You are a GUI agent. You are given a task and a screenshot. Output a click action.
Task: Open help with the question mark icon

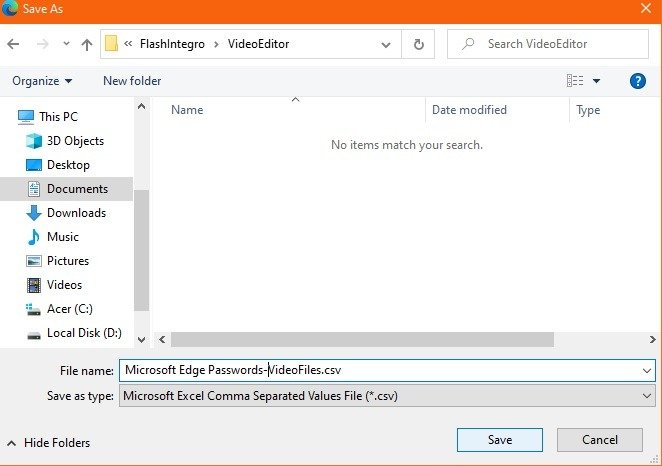(638, 81)
